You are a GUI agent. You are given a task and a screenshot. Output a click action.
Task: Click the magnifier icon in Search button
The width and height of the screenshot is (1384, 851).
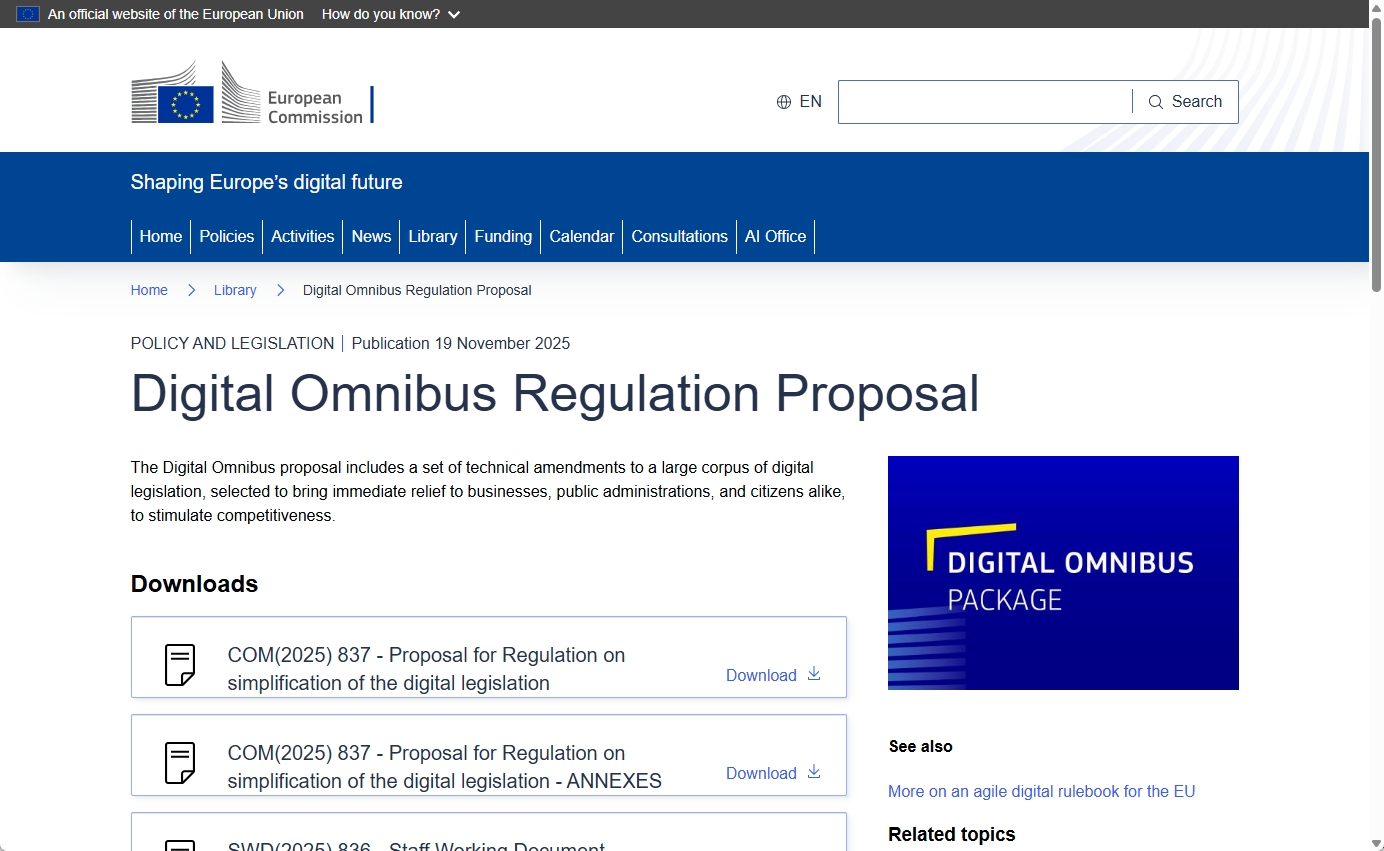[1155, 102]
